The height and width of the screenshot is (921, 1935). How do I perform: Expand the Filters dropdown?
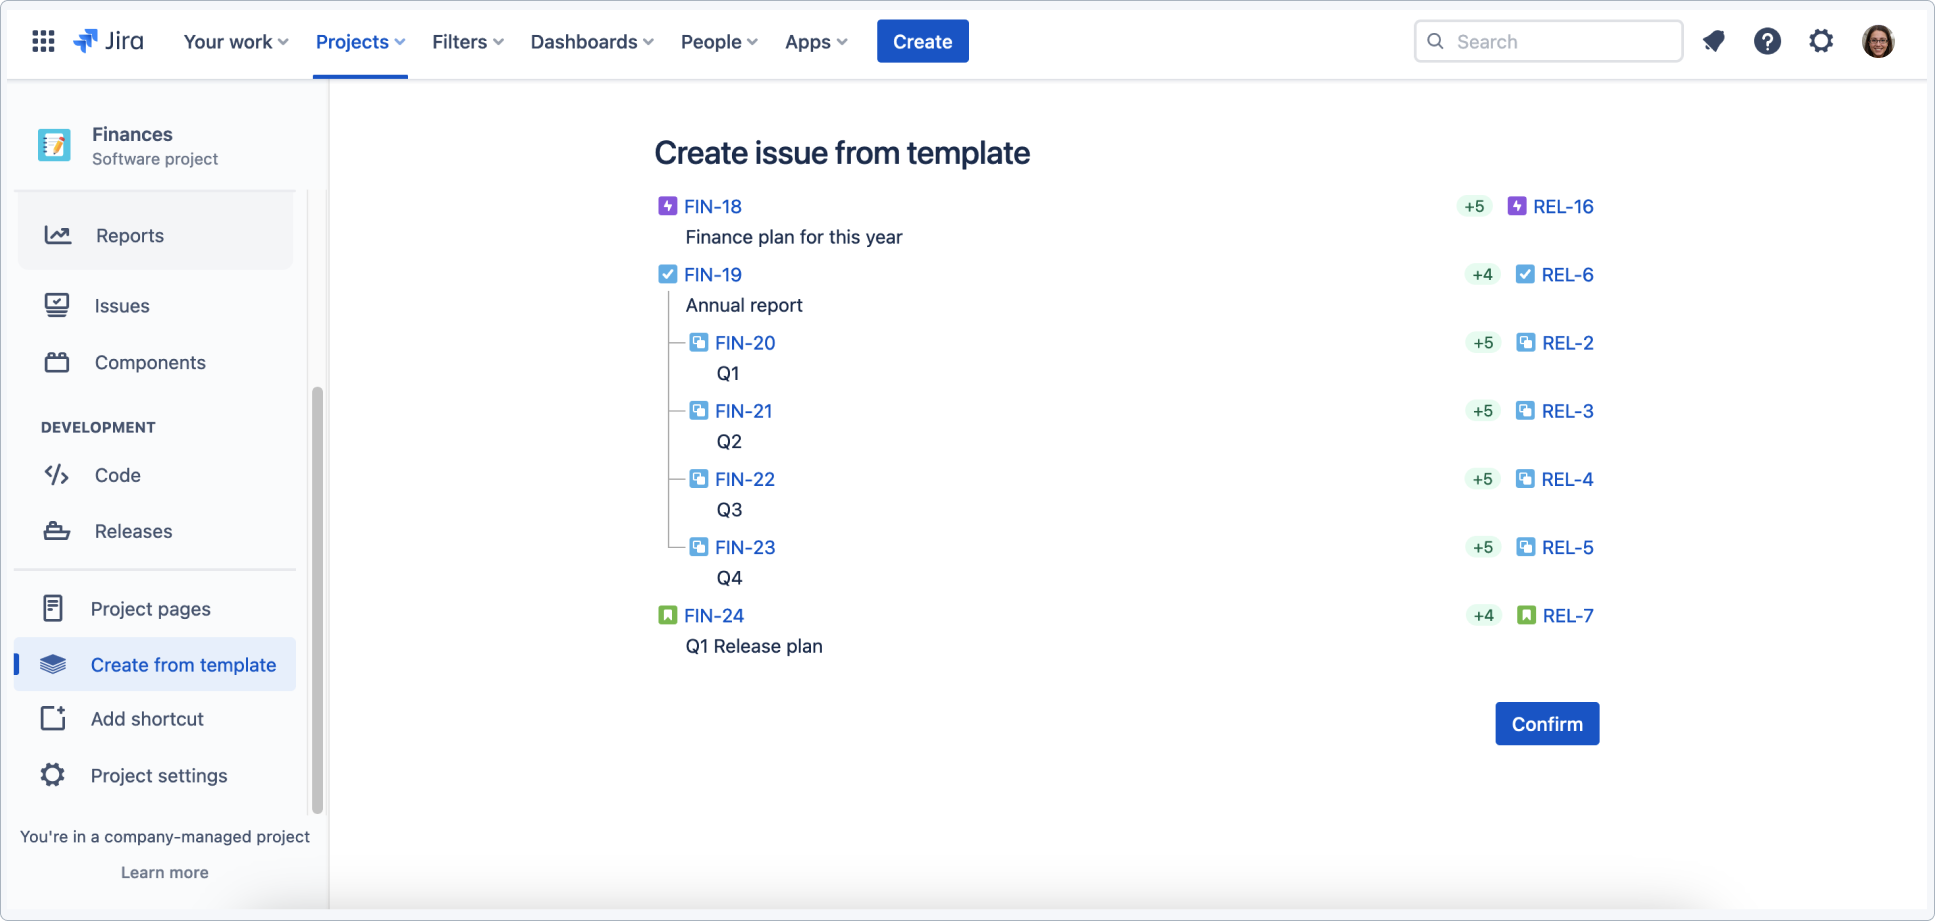click(x=468, y=41)
